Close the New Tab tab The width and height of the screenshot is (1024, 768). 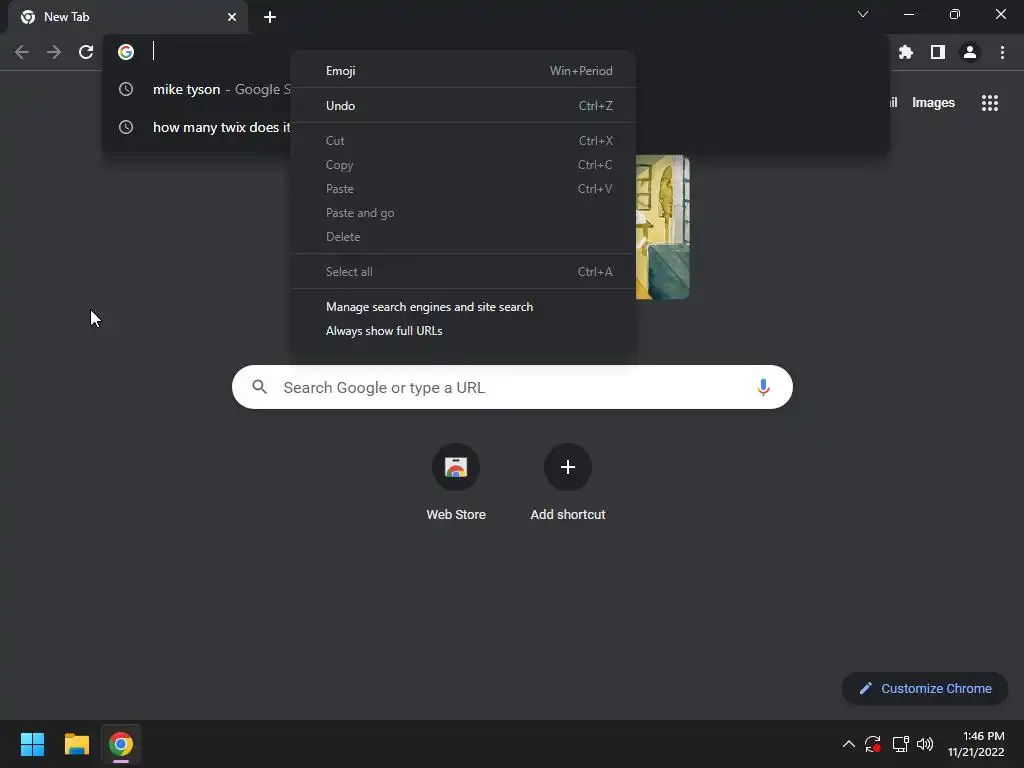(x=232, y=17)
